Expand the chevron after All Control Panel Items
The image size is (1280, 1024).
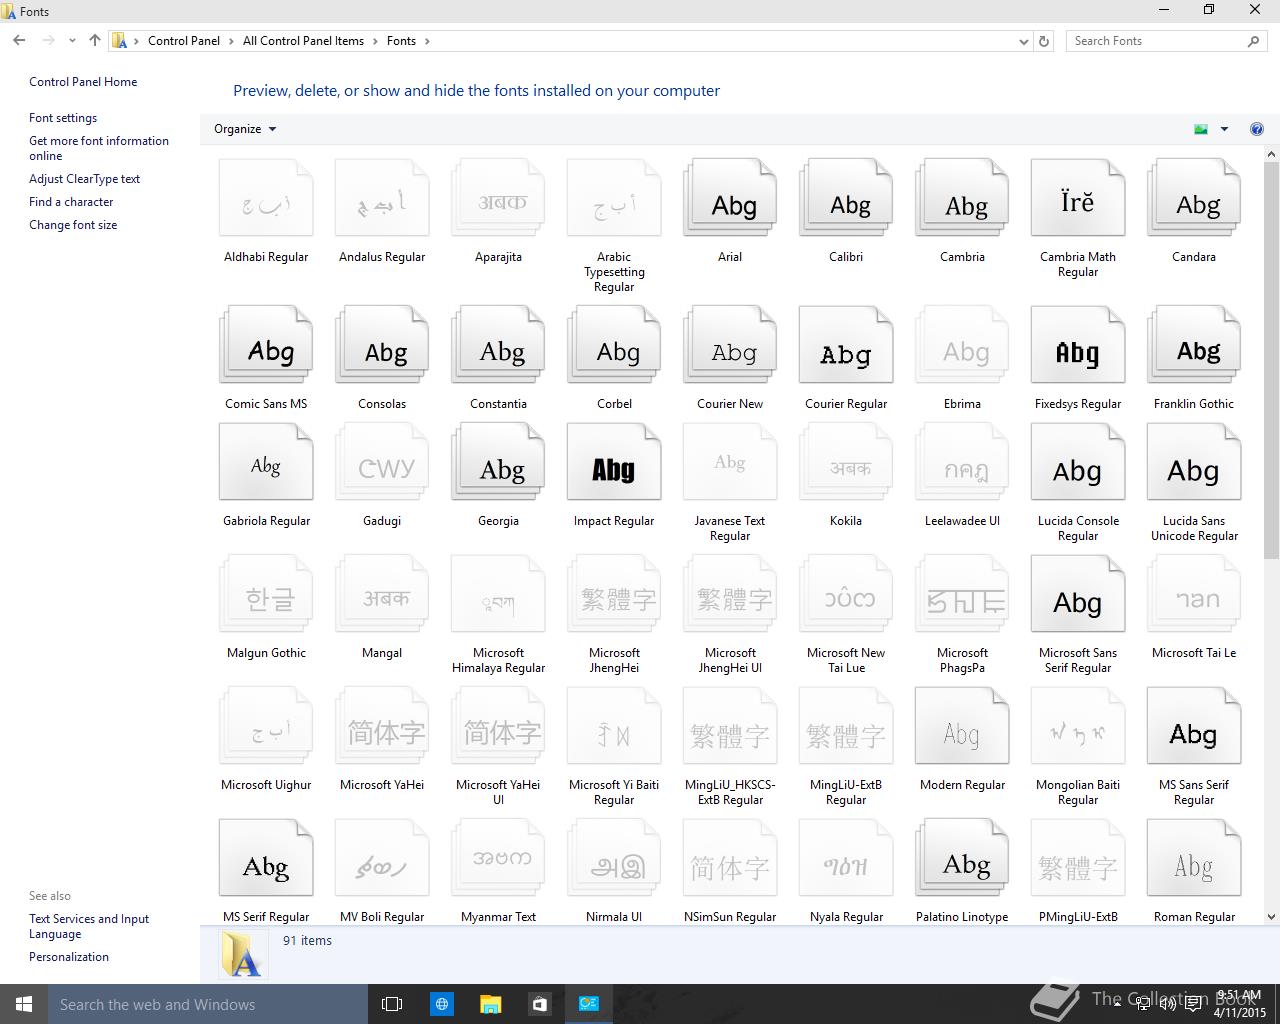coord(375,41)
